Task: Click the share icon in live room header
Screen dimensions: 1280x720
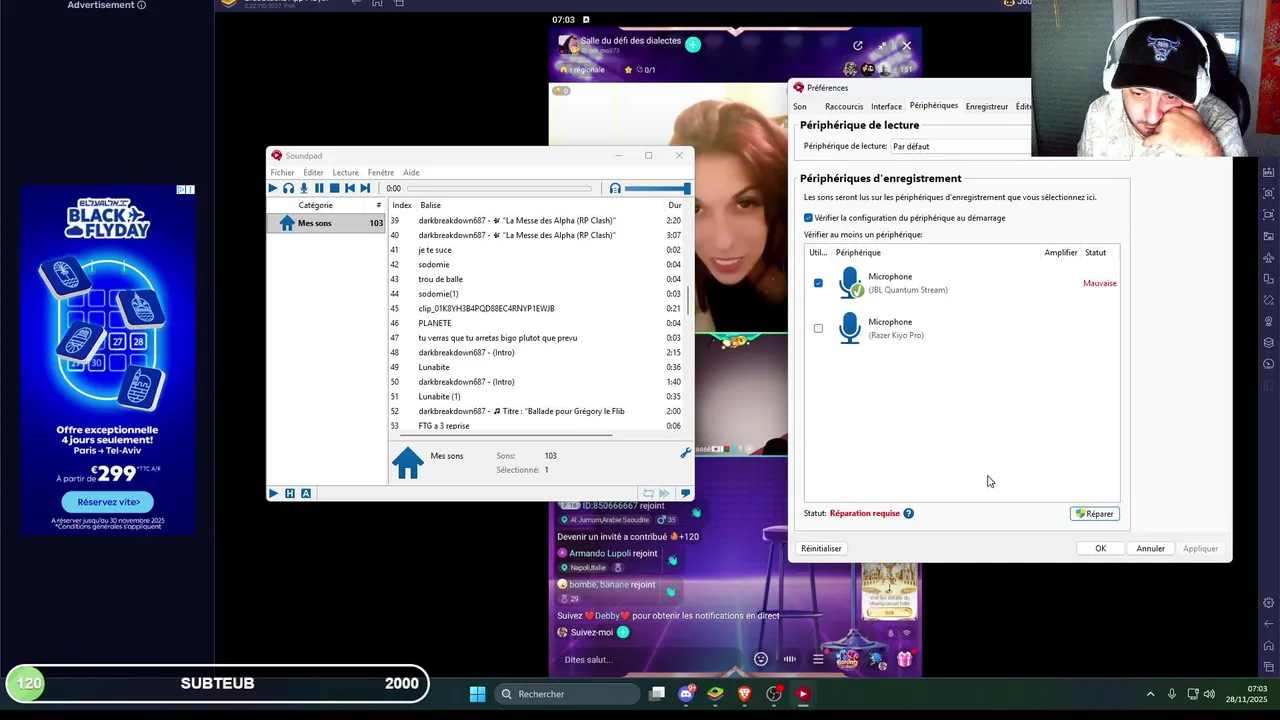Action: click(x=857, y=45)
